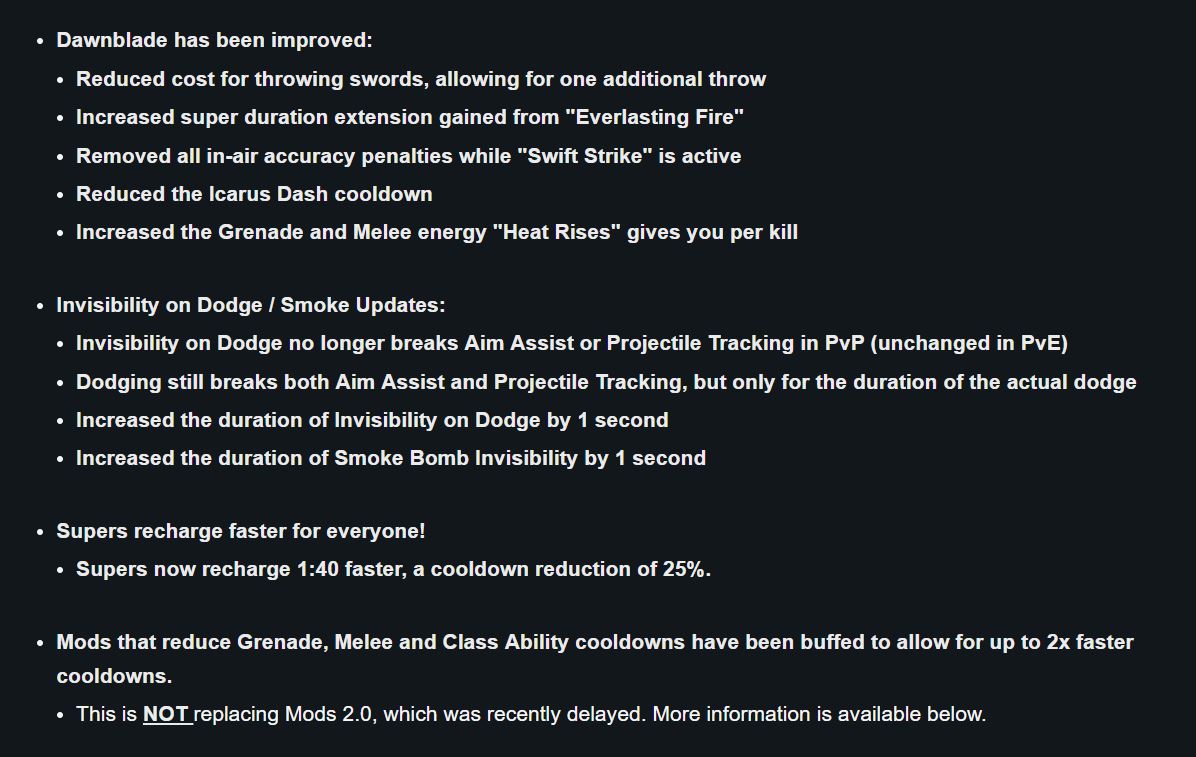1196x757 pixels.
Task: Click the Icarus Dash cooldown line
Action: (254, 194)
